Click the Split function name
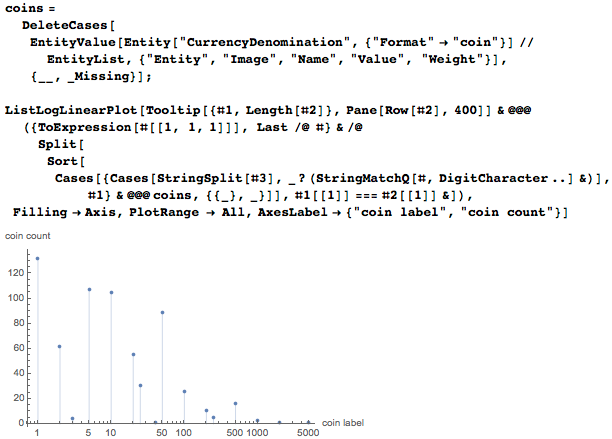 click(57, 144)
